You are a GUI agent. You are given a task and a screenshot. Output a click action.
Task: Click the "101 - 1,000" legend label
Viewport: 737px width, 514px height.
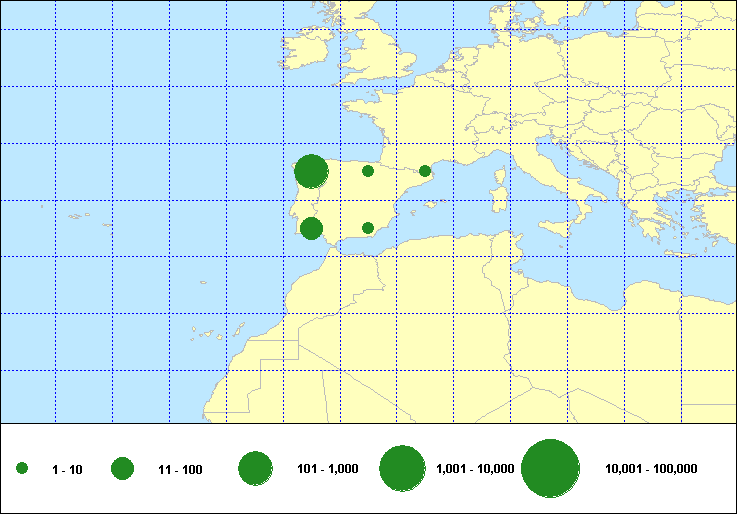(328, 469)
